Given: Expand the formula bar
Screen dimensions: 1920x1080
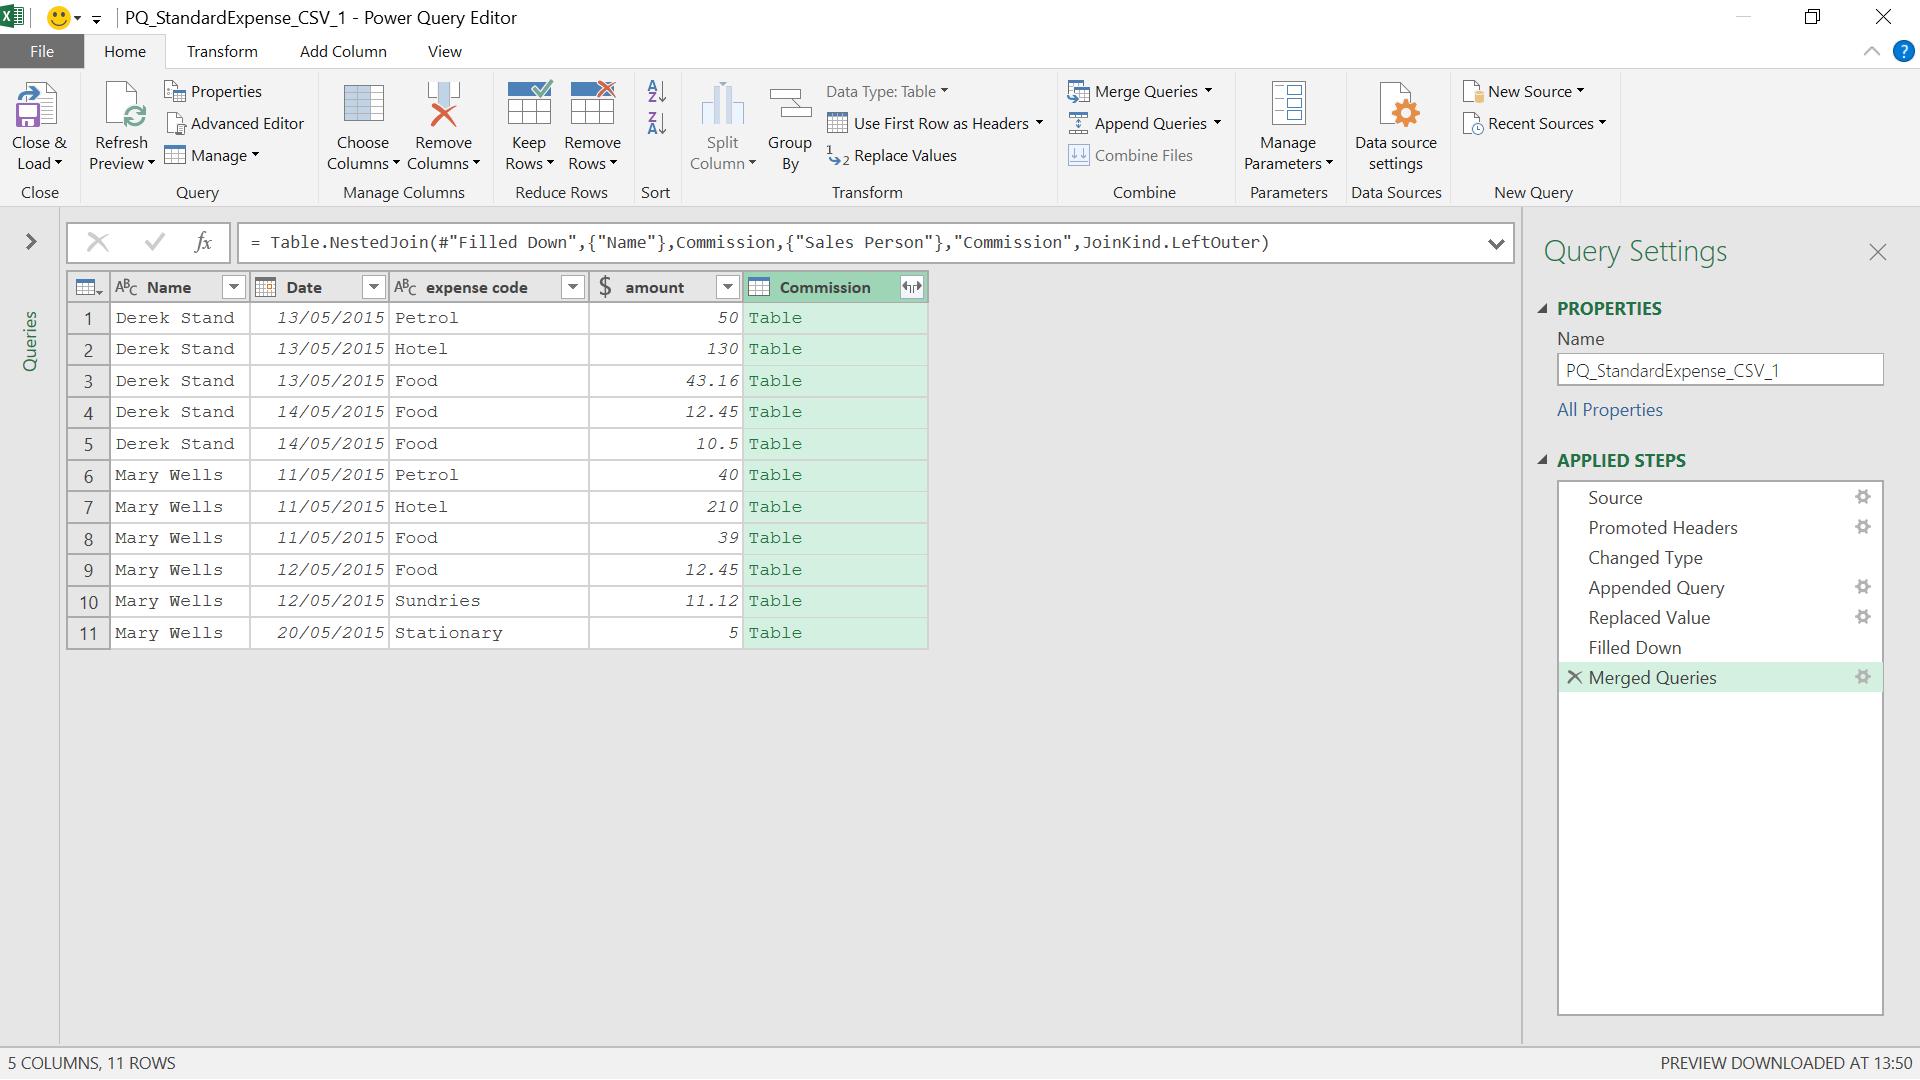Looking at the screenshot, I should click(x=1496, y=243).
